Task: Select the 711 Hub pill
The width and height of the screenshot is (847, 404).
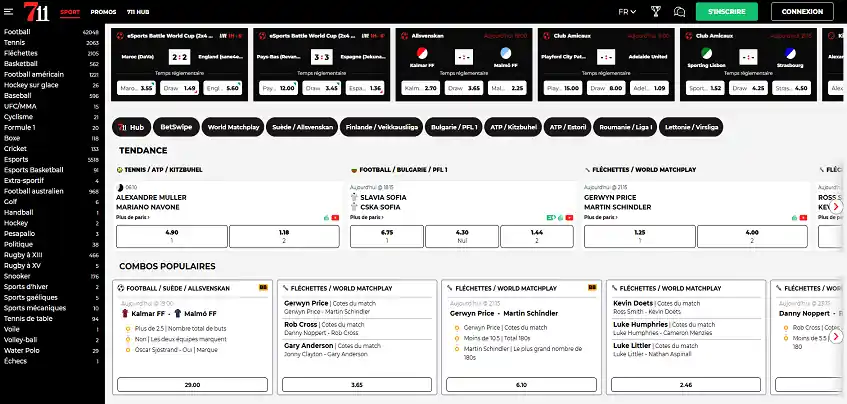Action: 131,127
